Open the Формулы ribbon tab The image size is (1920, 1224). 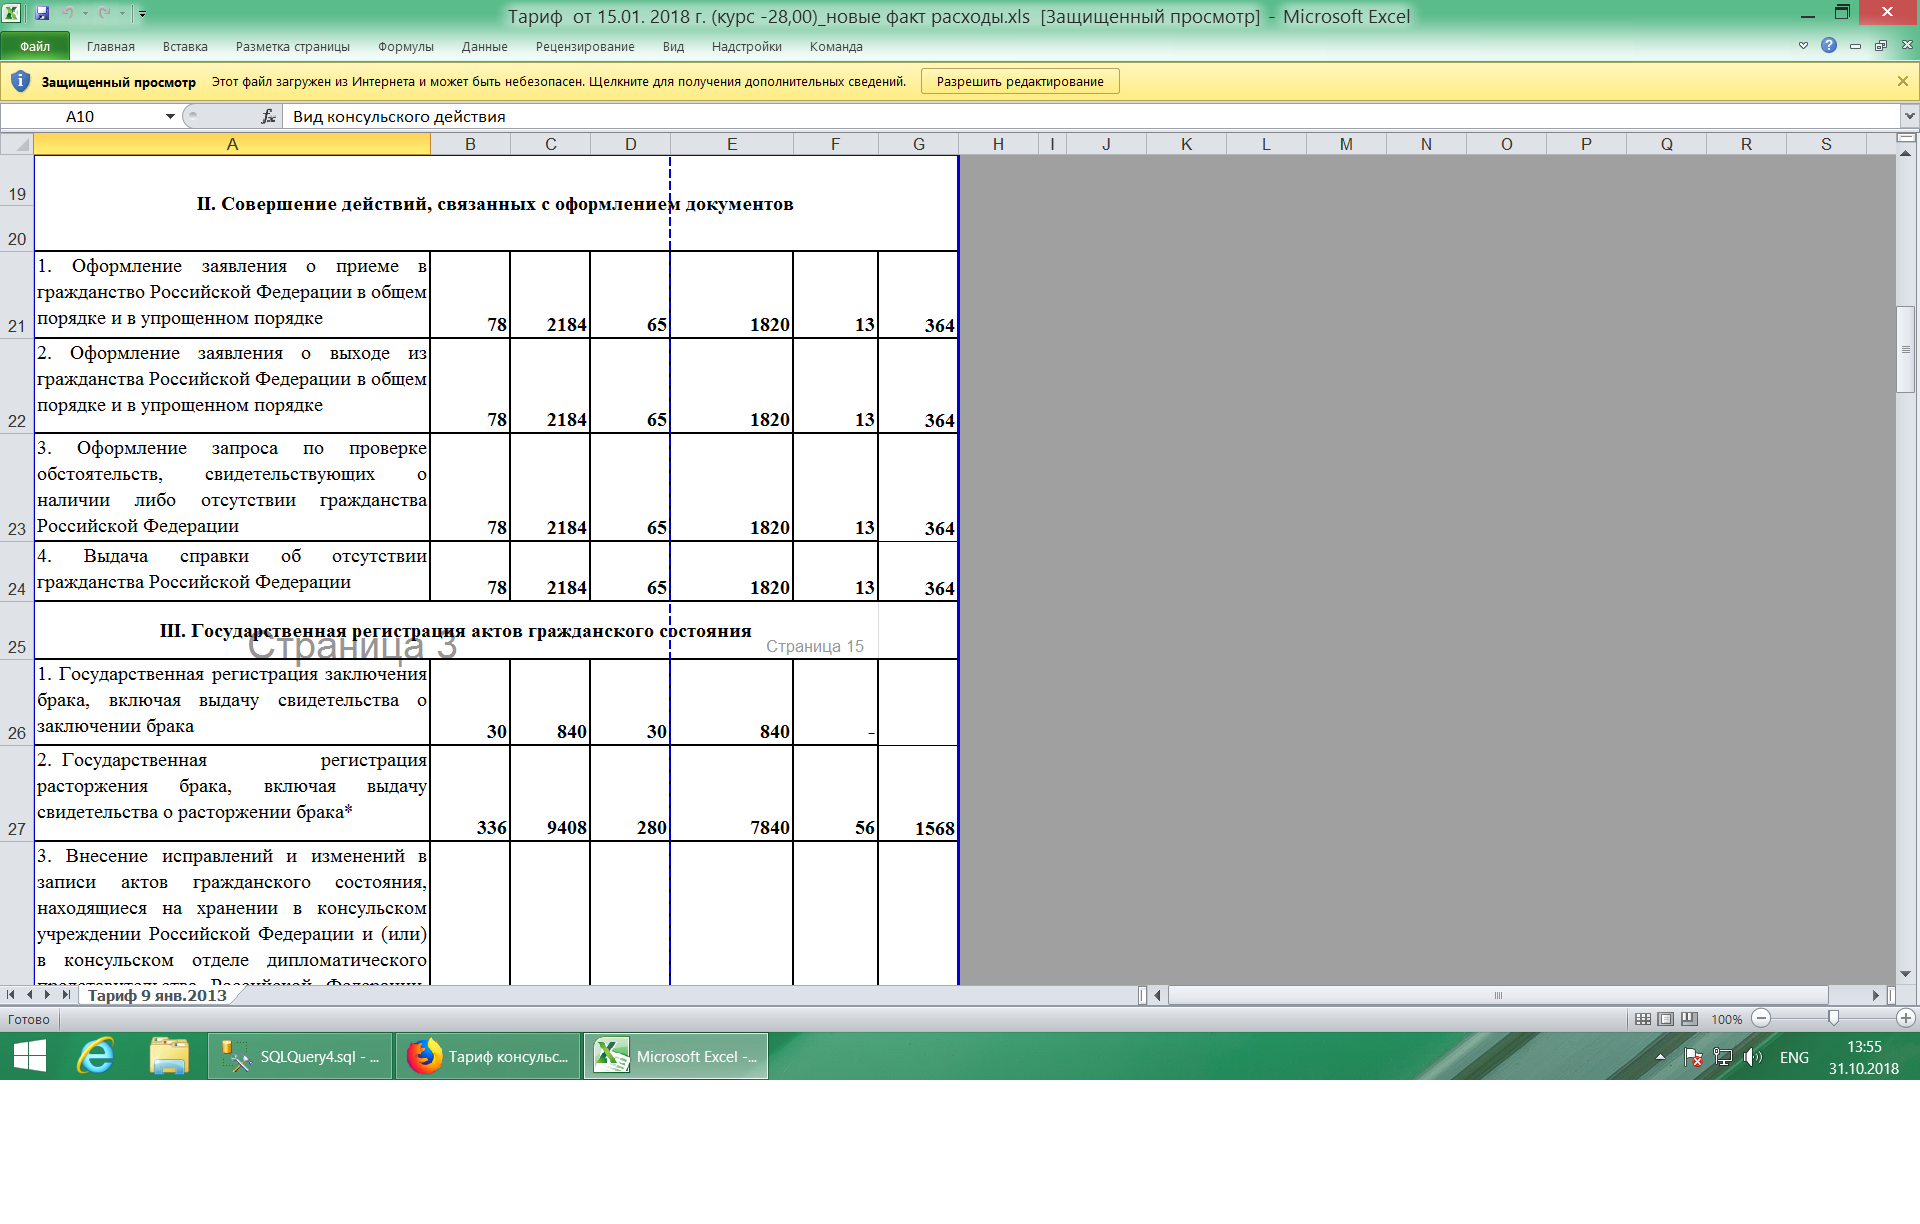405,46
